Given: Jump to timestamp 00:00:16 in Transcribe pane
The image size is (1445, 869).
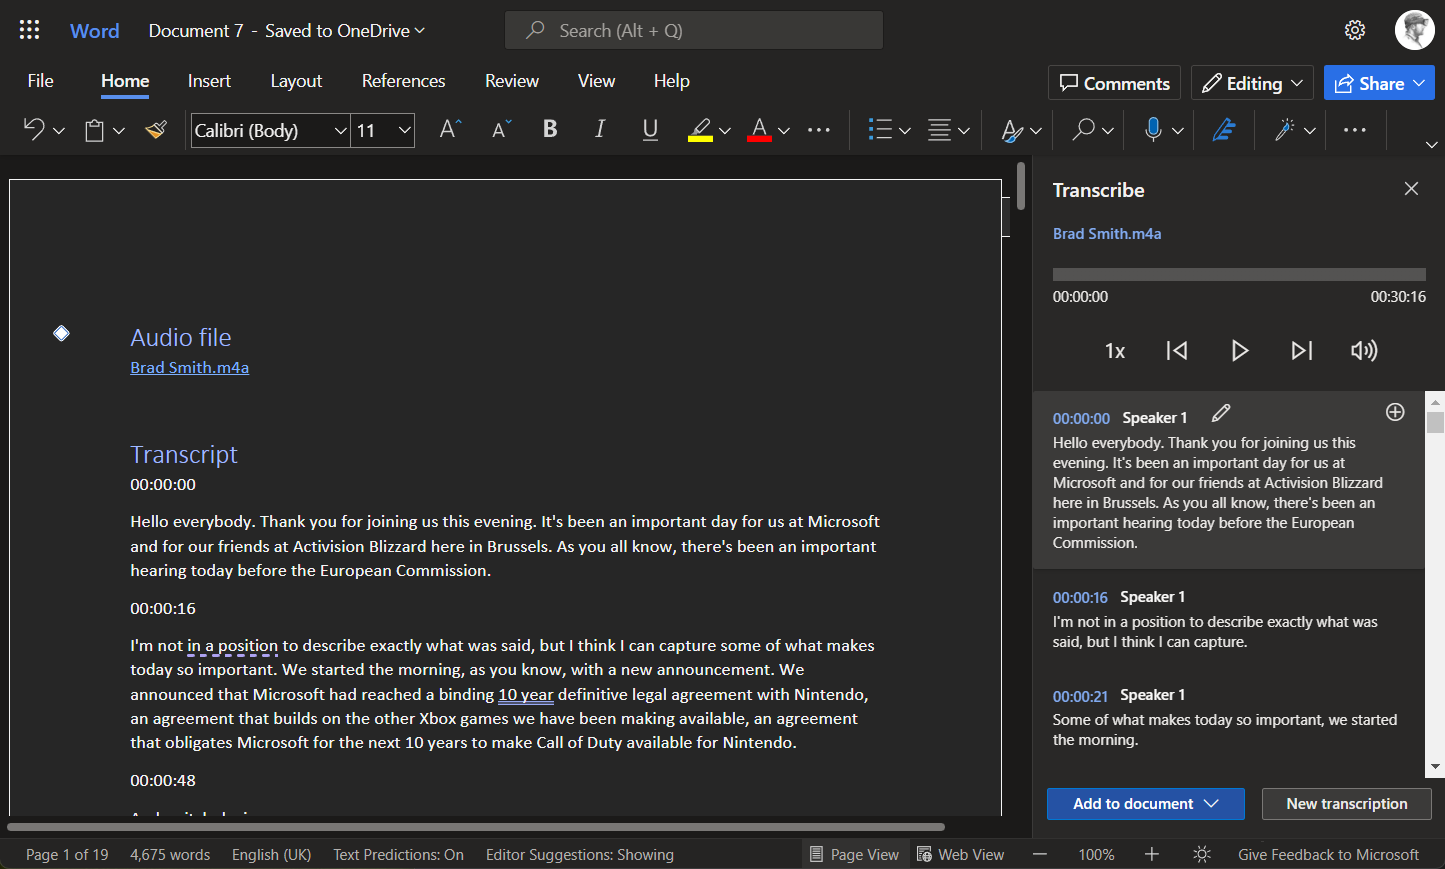Looking at the screenshot, I should point(1080,597).
